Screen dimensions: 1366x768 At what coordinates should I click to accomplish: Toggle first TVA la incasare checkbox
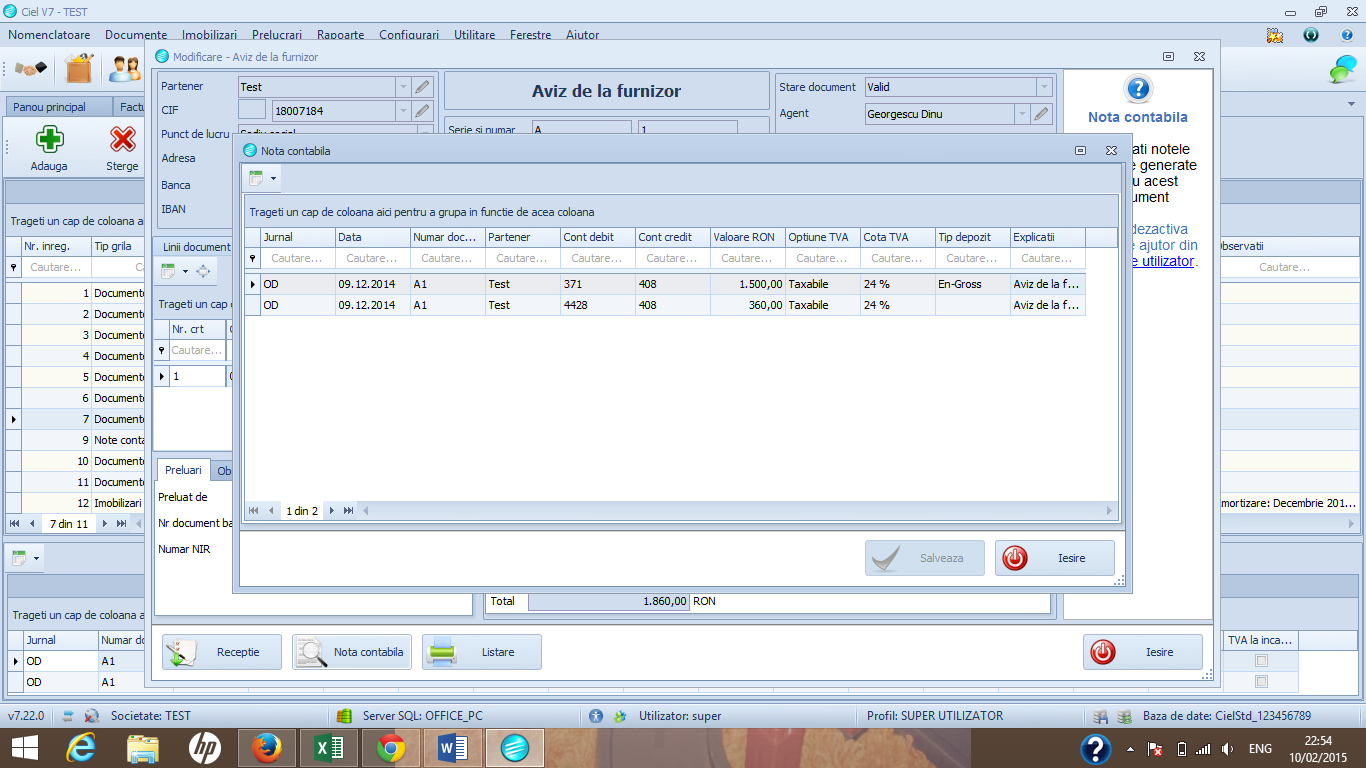1261,661
